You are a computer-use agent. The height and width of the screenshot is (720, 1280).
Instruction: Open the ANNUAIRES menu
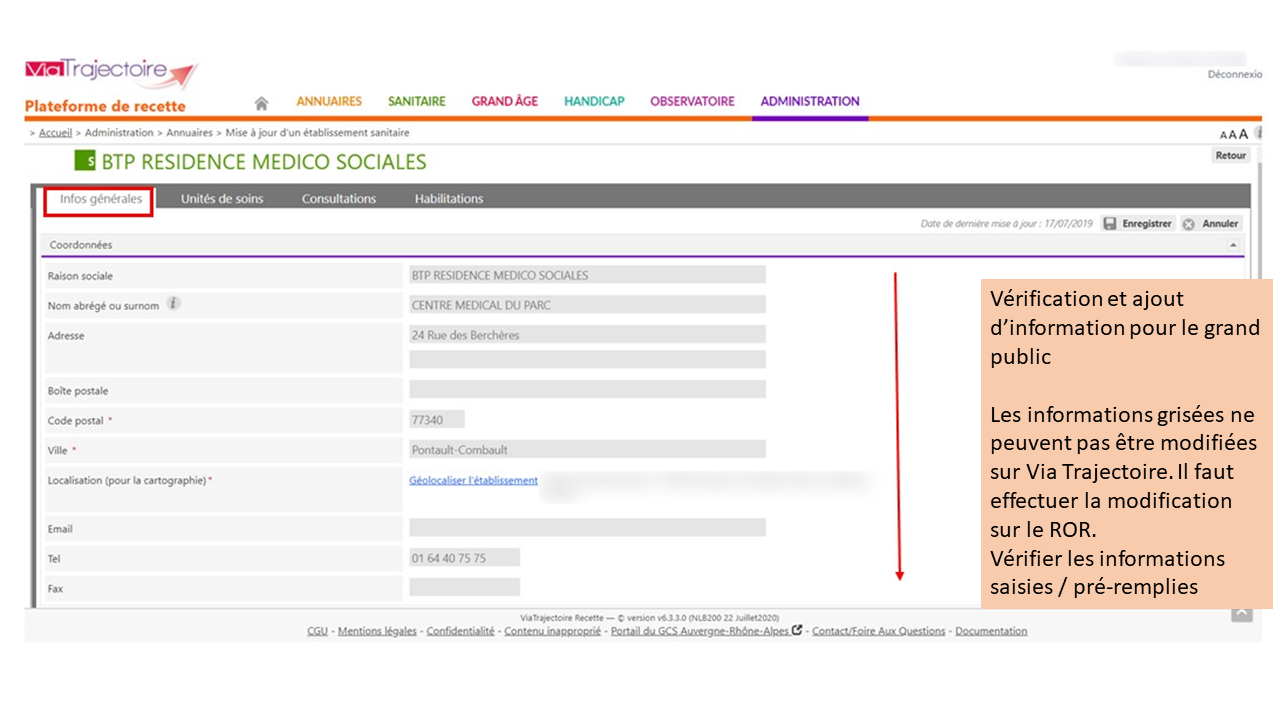(329, 101)
